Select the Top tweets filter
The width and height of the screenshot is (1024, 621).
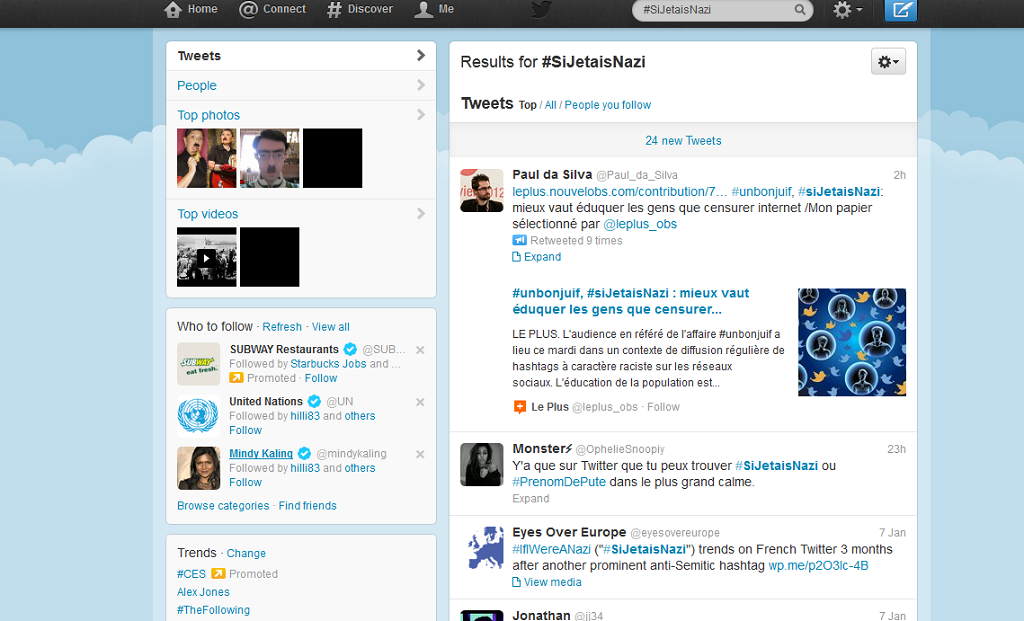(x=528, y=105)
